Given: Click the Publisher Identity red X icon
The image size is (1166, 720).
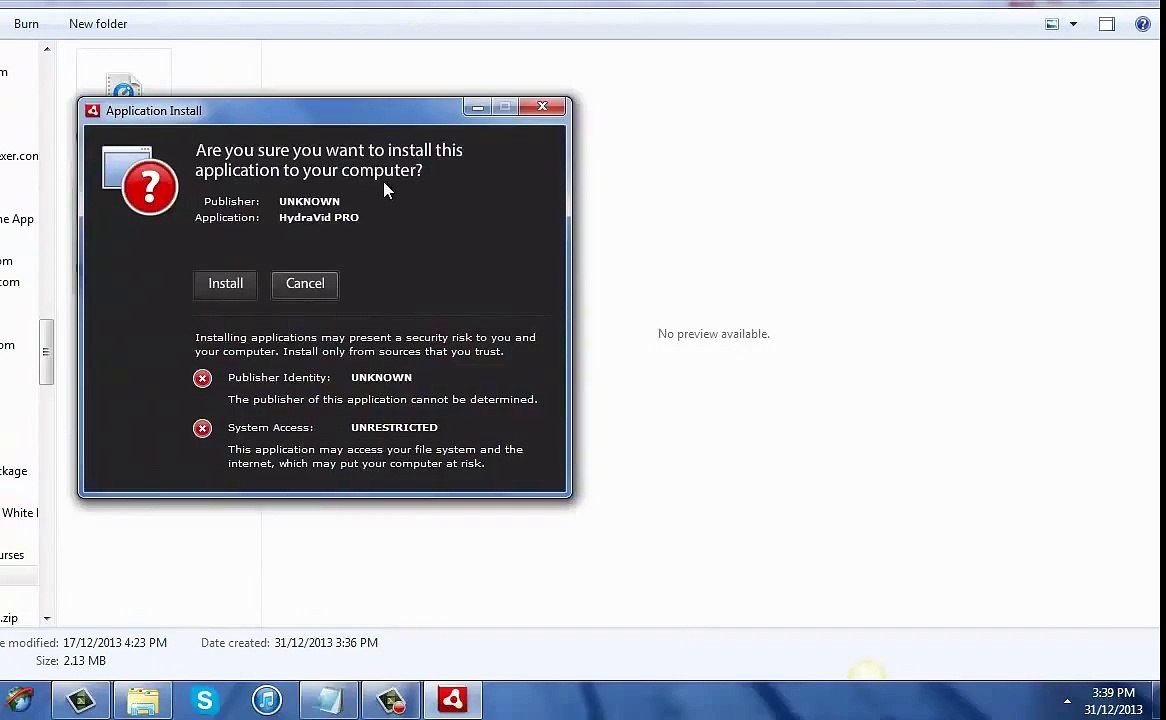Looking at the screenshot, I should (202, 379).
